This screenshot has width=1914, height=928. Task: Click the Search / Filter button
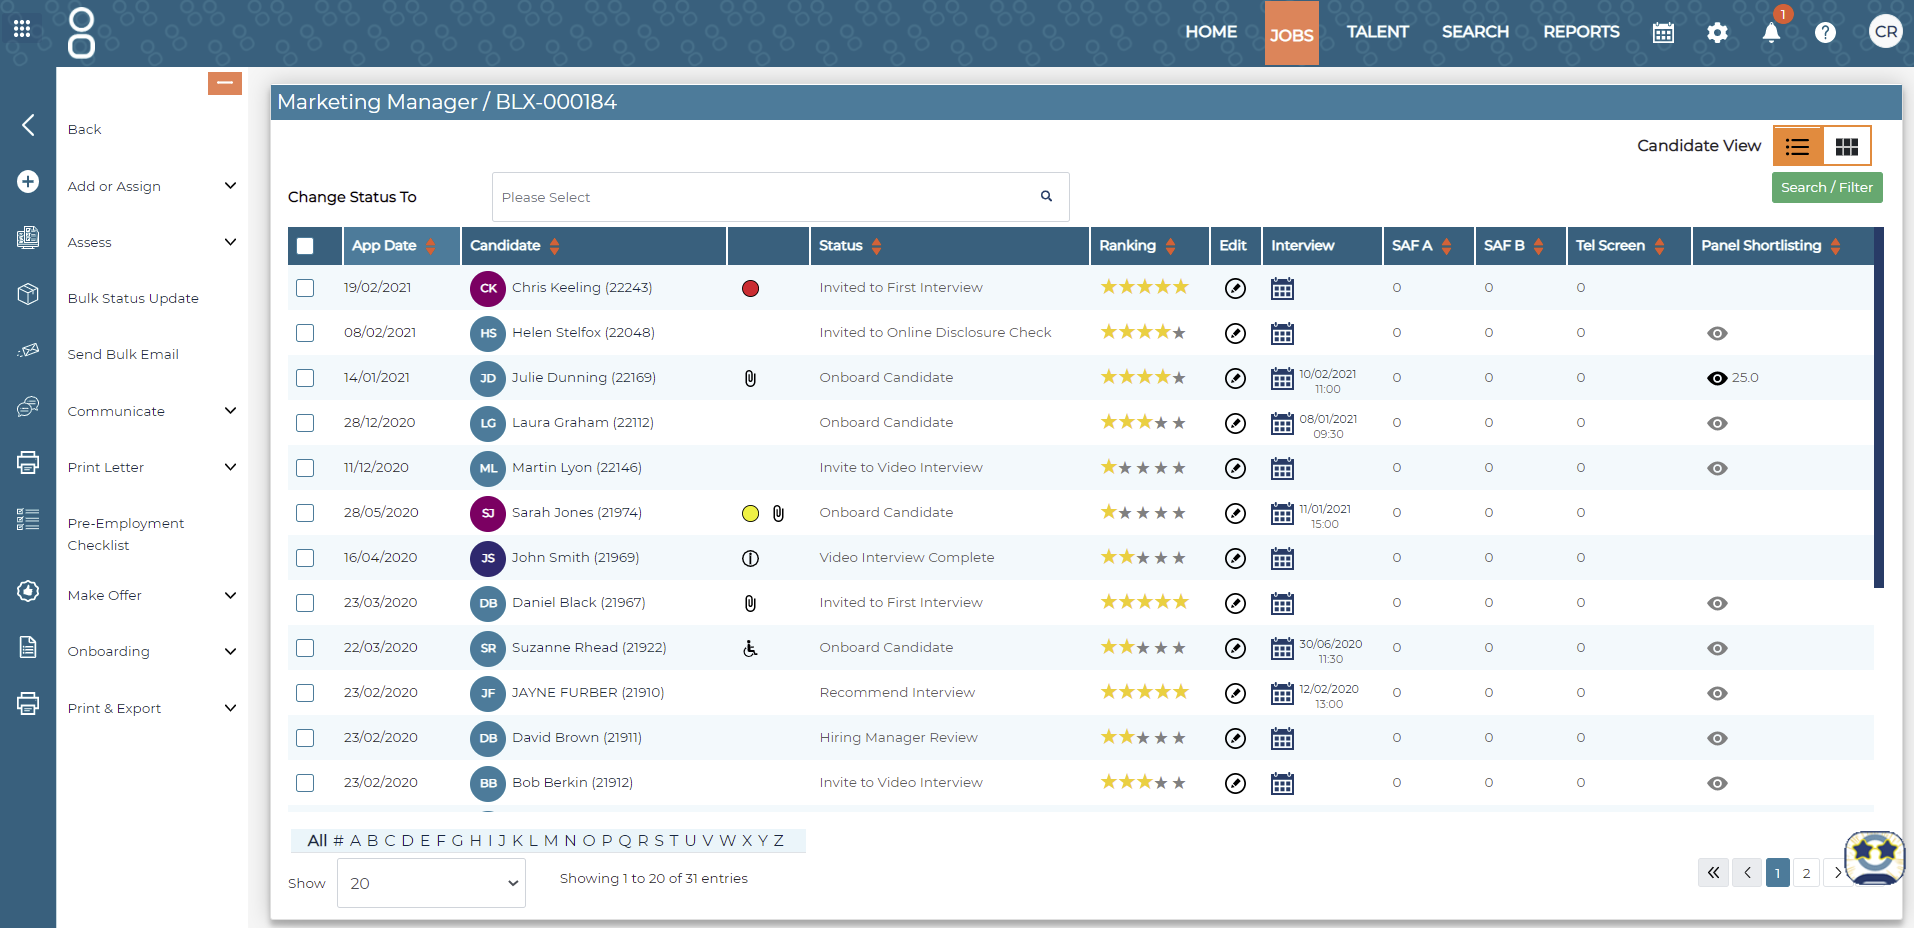[1827, 187]
